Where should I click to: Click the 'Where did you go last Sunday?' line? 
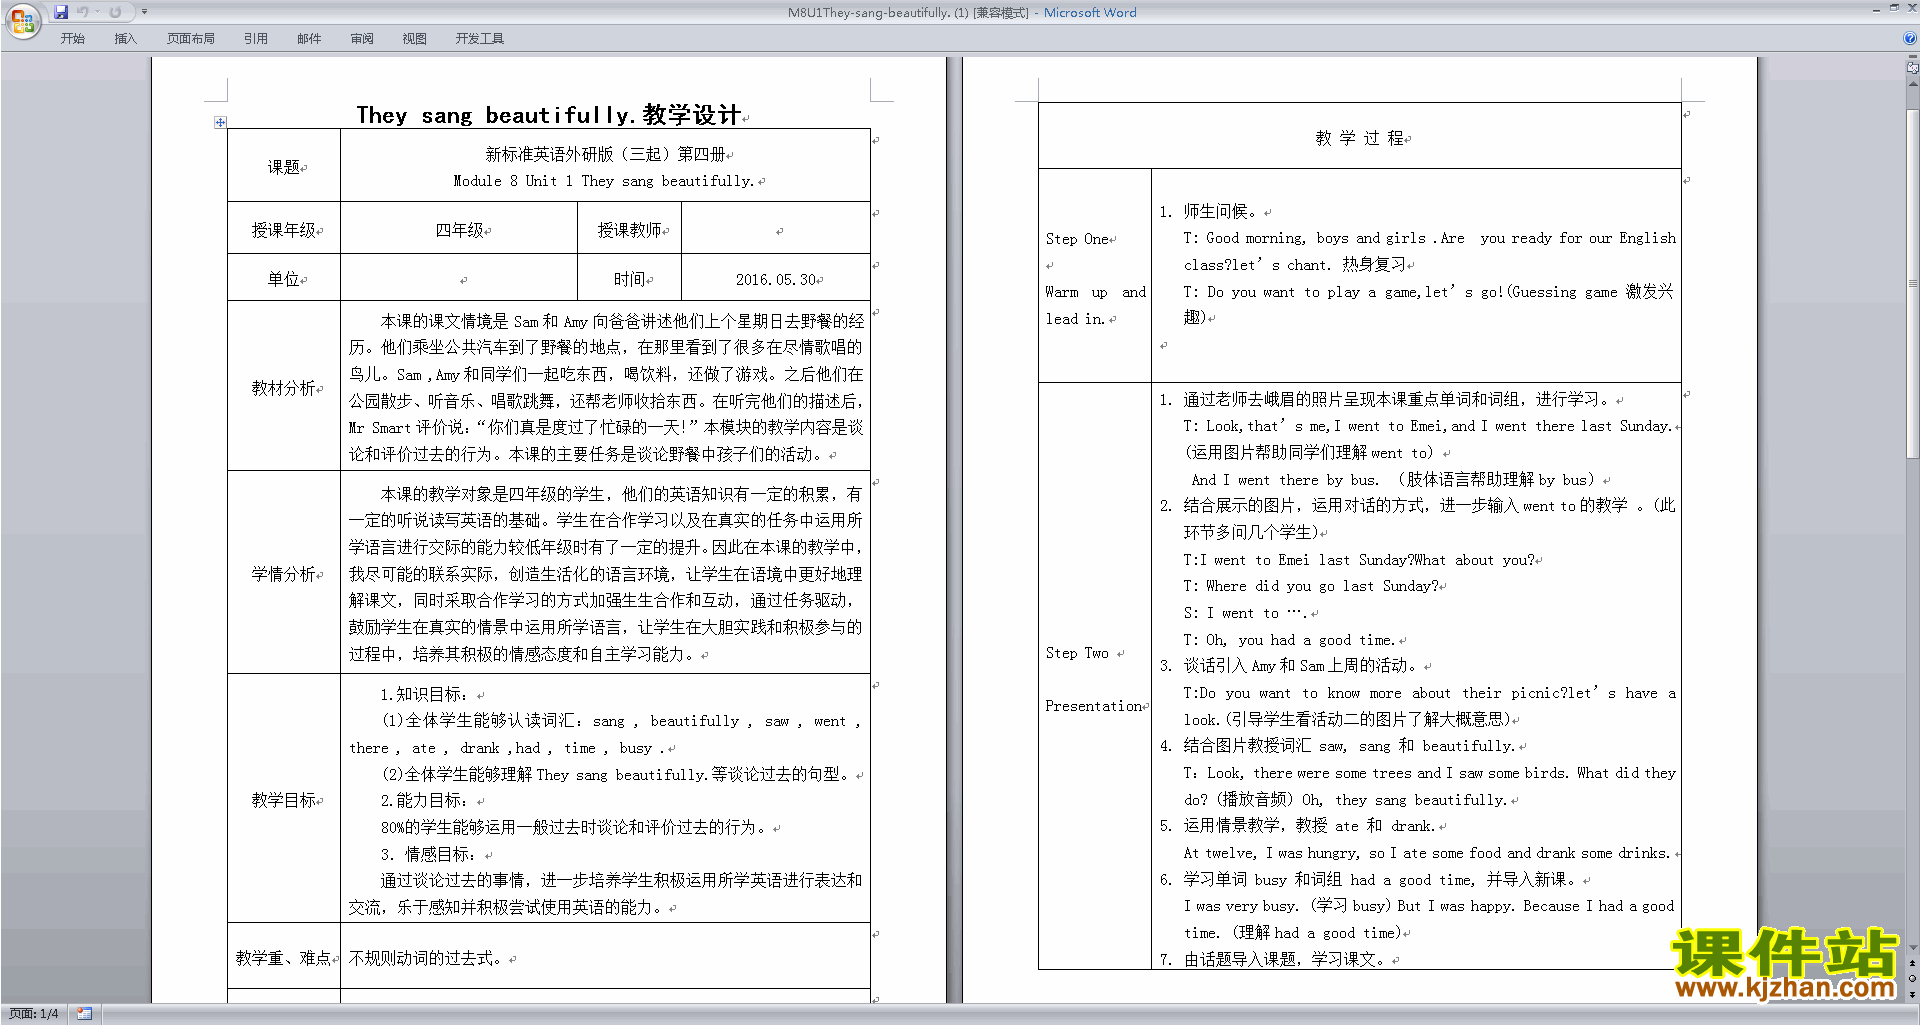click(1311, 586)
